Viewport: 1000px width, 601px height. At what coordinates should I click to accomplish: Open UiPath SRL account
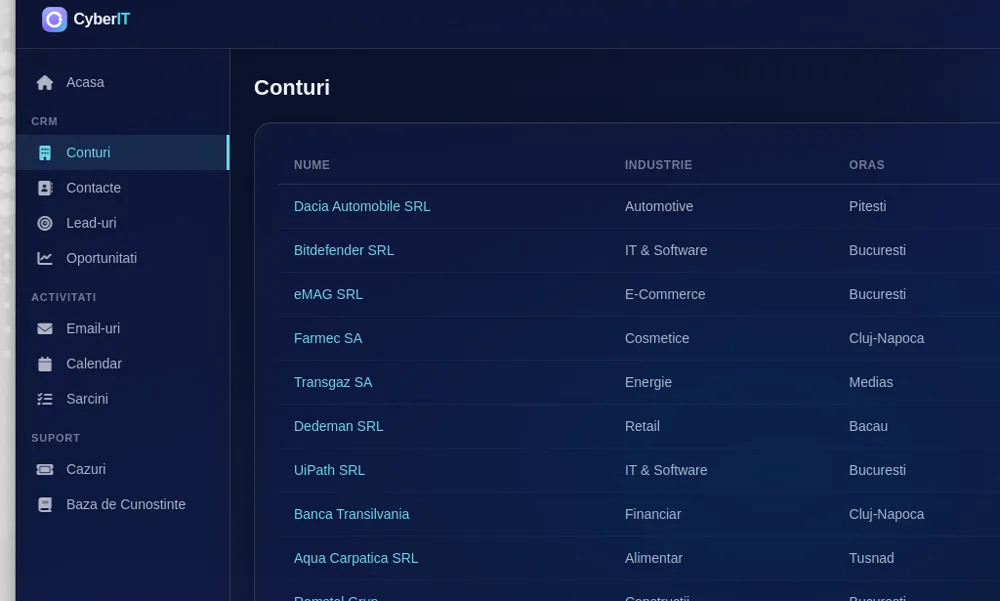click(x=329, y=470)
